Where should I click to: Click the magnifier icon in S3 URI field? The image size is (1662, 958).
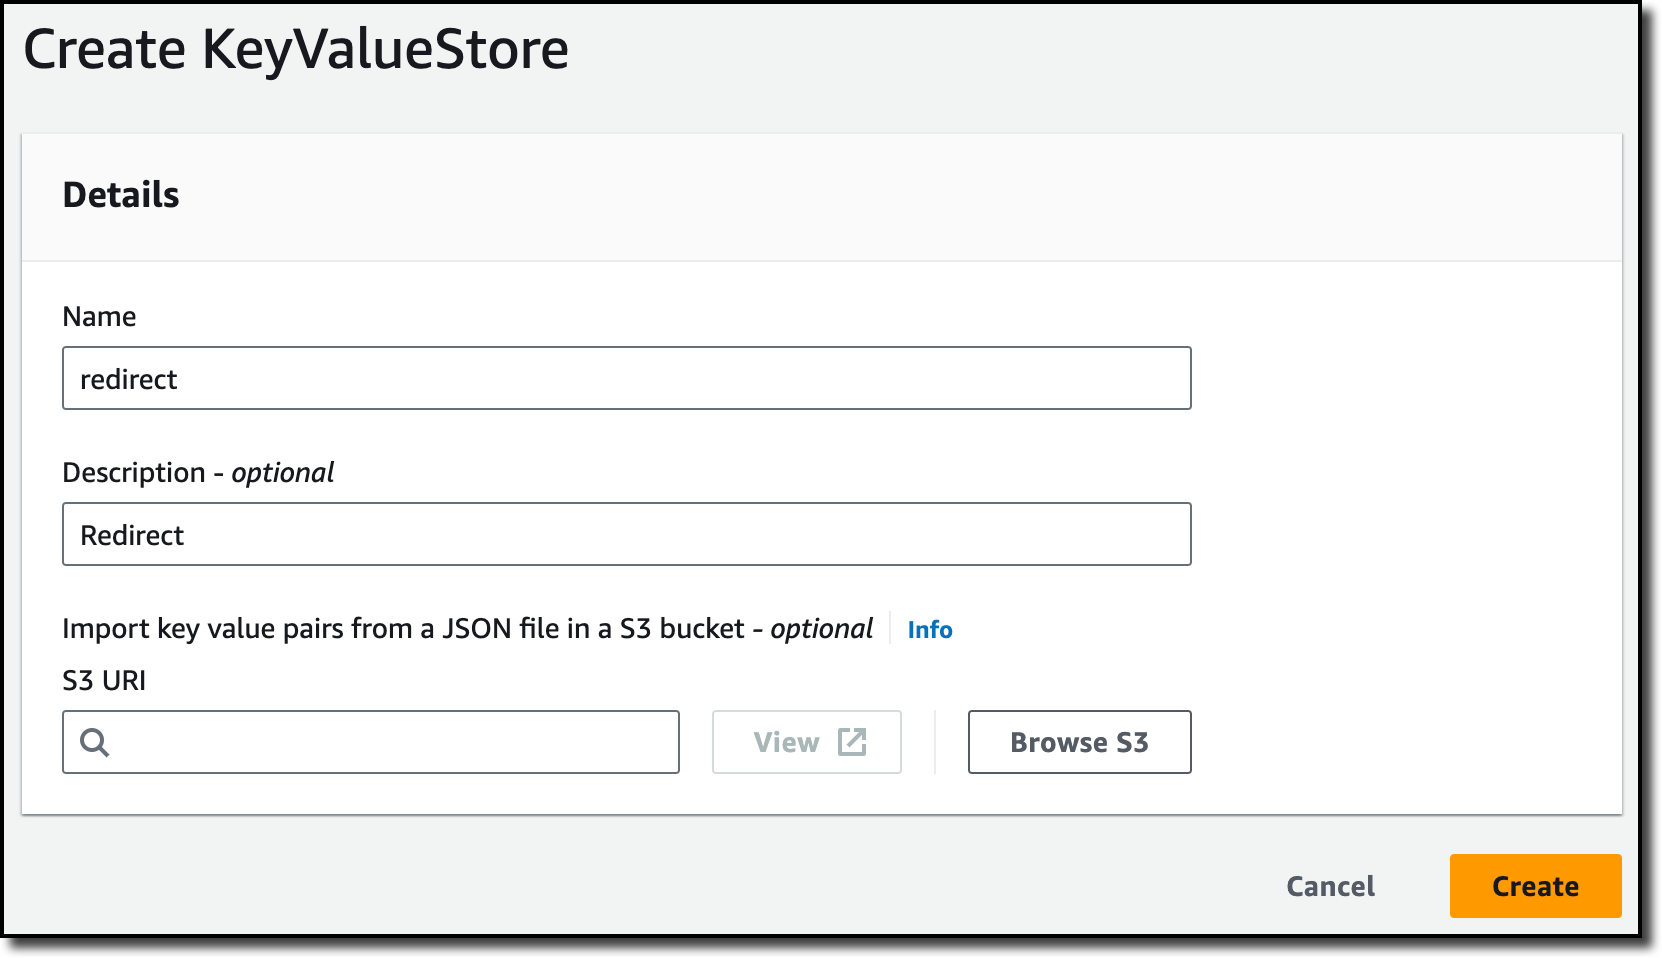tap(94, 742)
